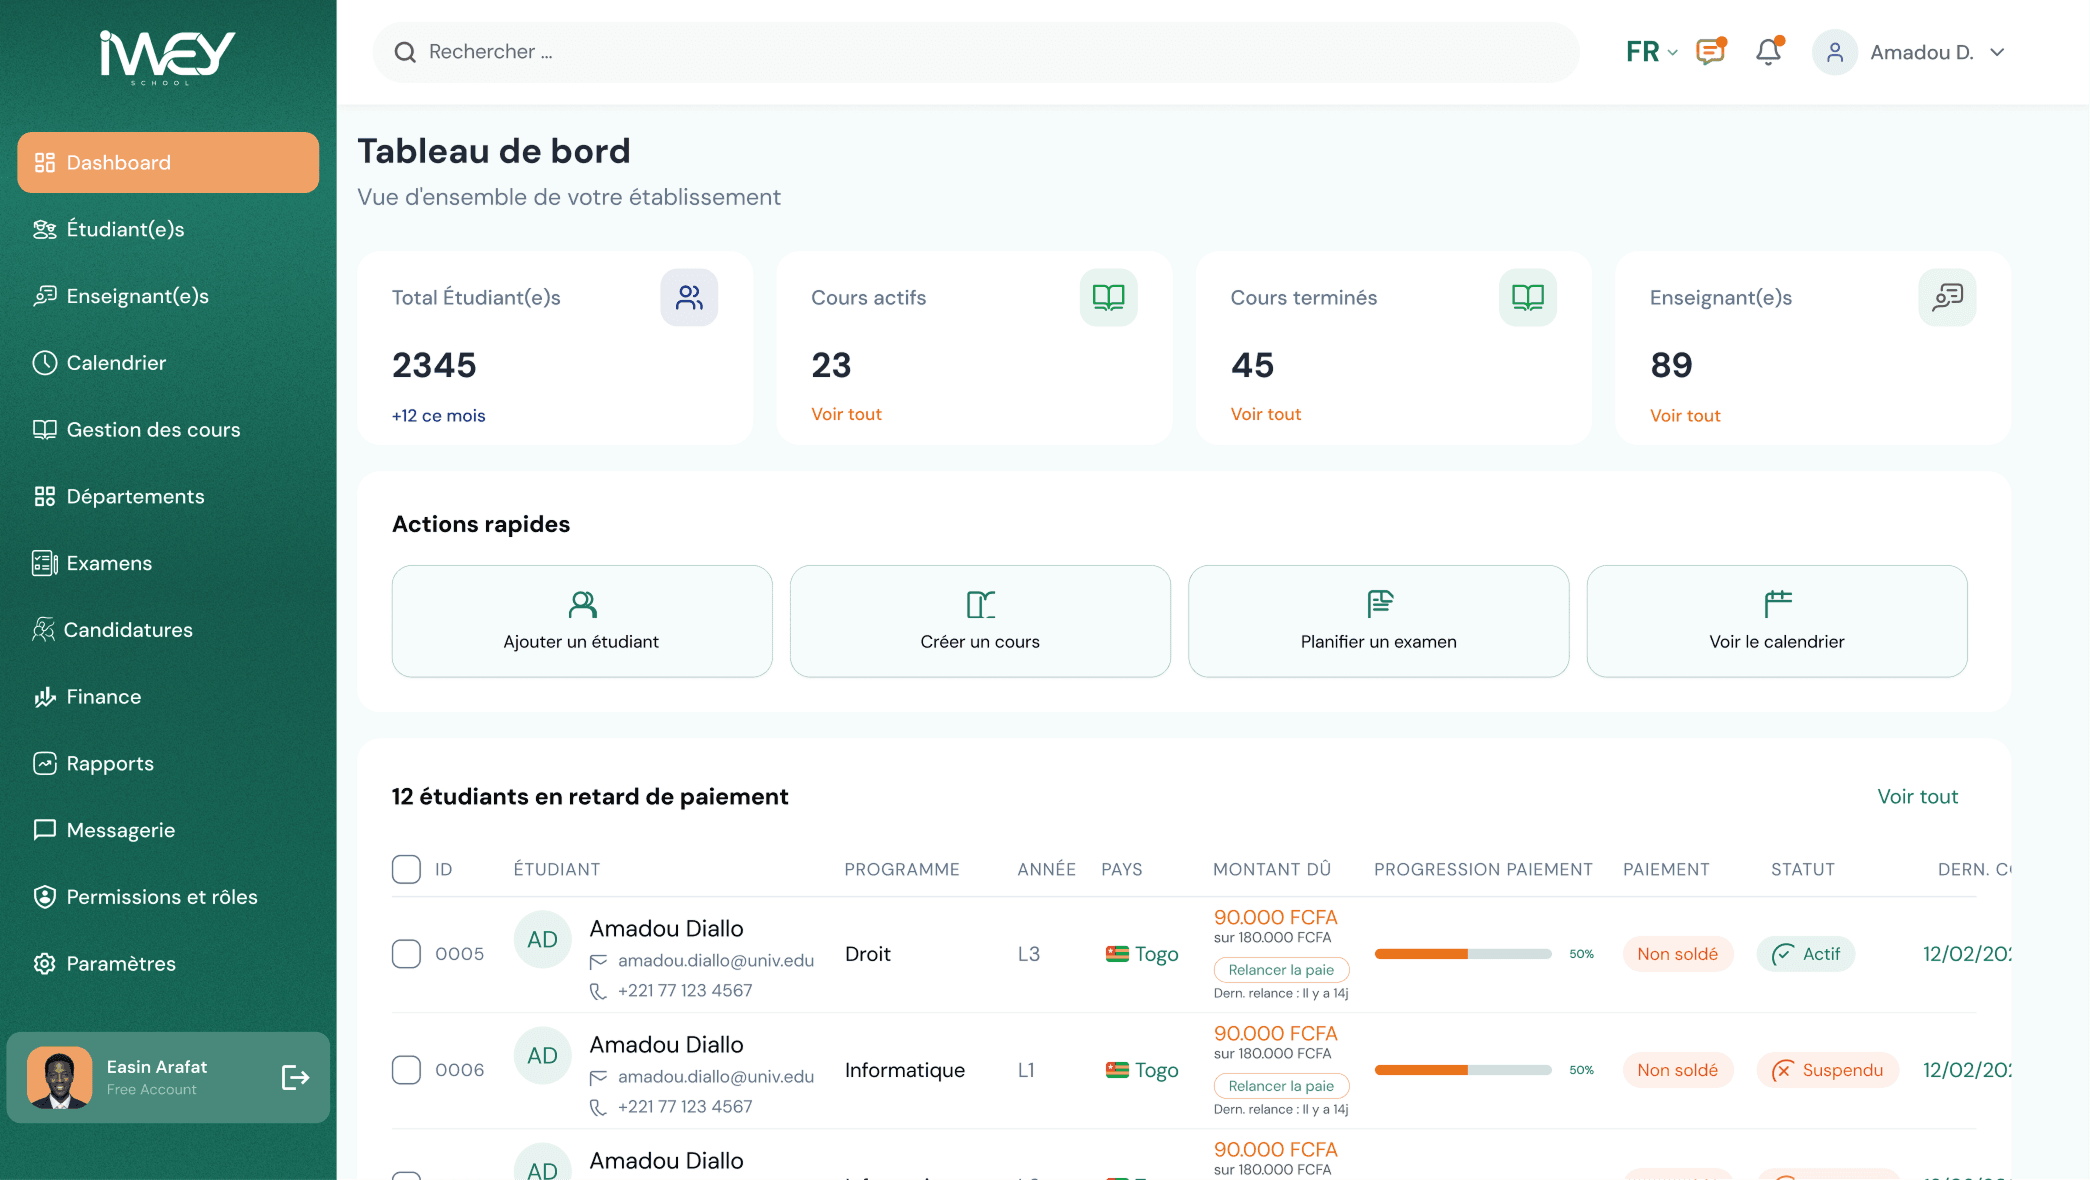Click Voir tout under Enseignant(e)s count
Viewport: 2090px width, 1180px height.
pos(1685,415)
